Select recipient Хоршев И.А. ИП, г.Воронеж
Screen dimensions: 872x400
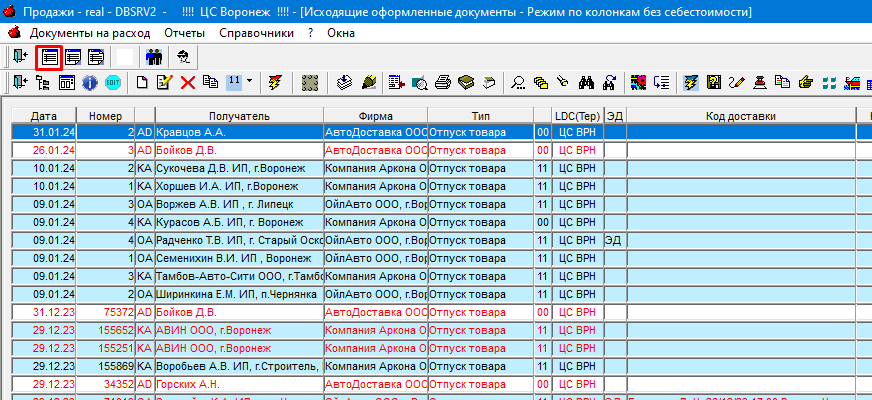click(240, 186)
